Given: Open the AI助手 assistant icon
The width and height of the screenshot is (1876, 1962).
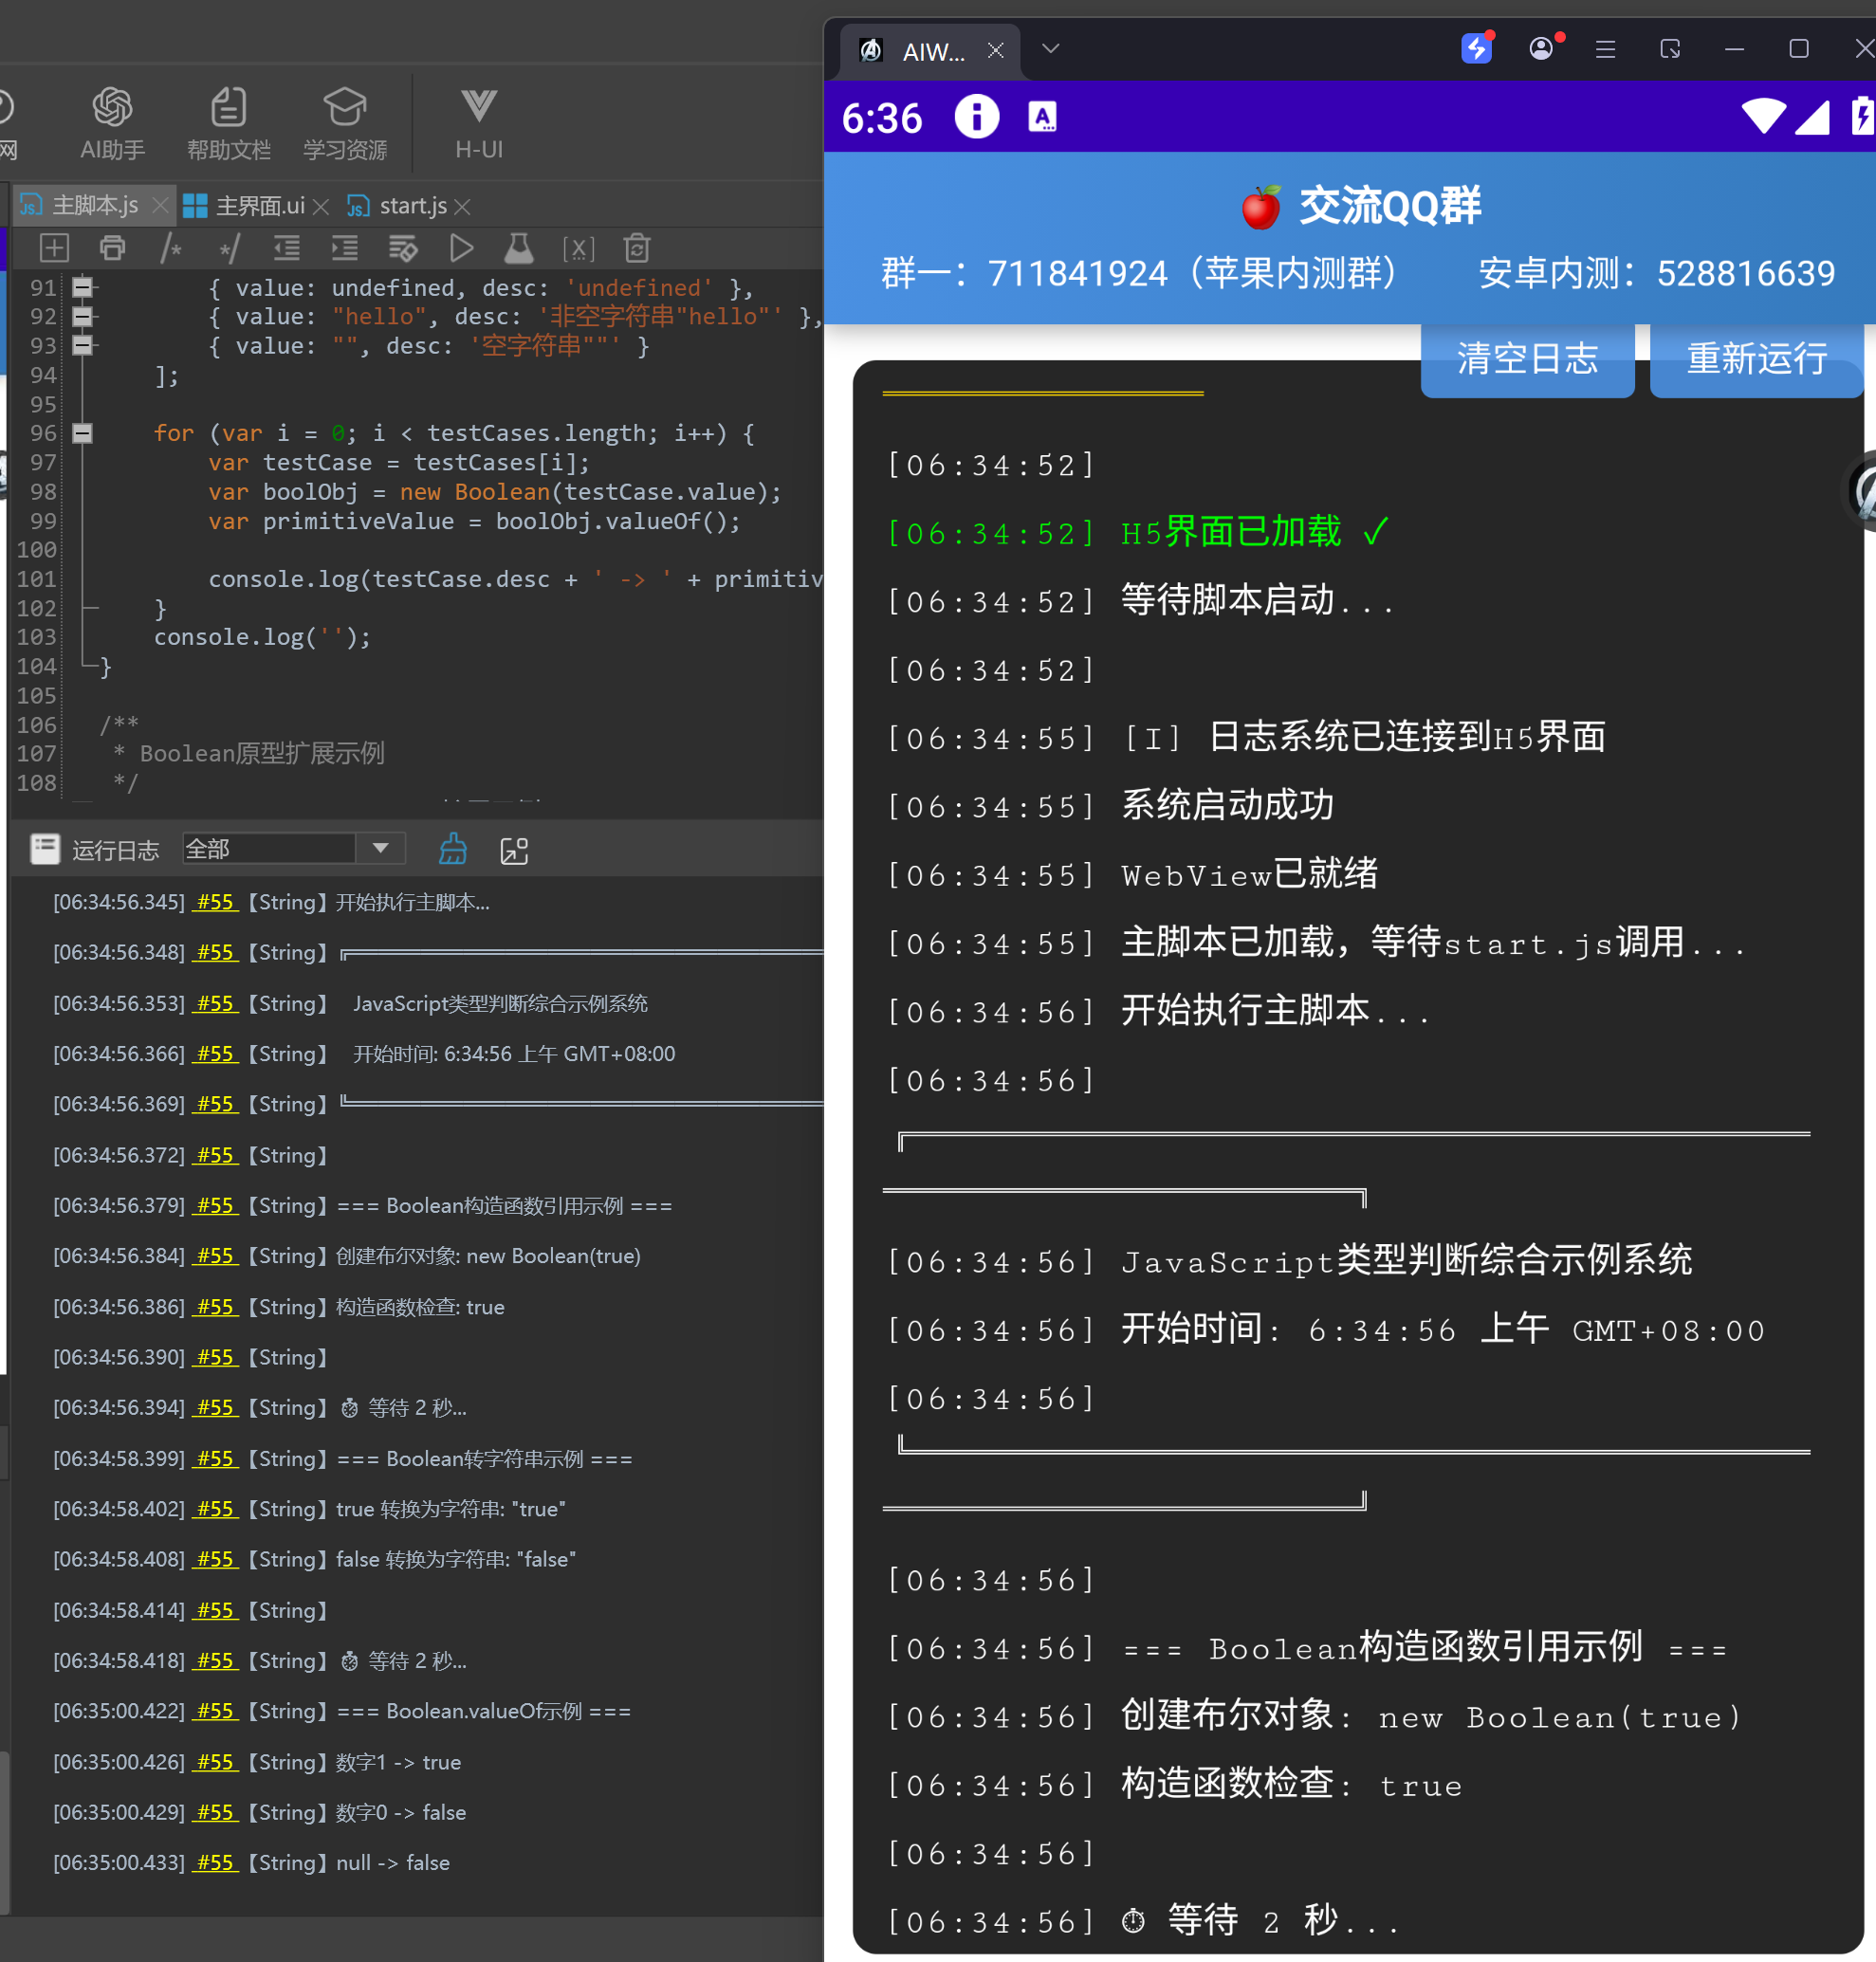Looking at the screenshot, I should [112, 122].
